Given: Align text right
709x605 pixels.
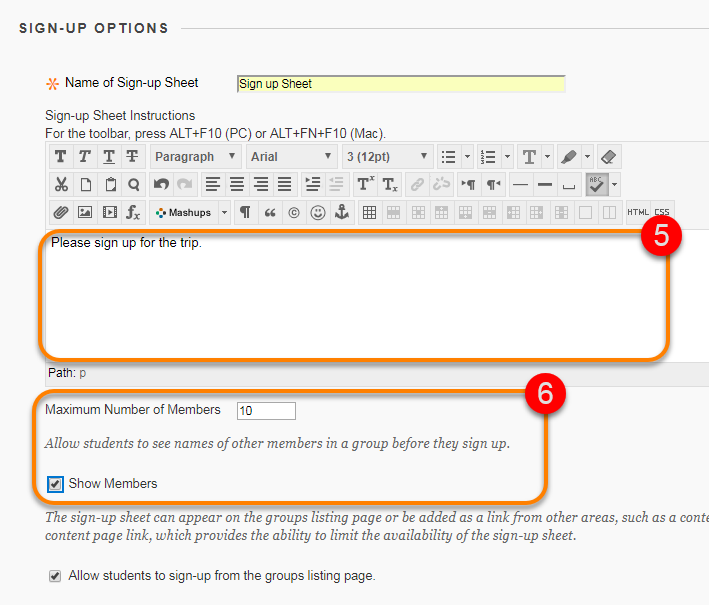Looking at the screenshot, I should click(261, 184).
